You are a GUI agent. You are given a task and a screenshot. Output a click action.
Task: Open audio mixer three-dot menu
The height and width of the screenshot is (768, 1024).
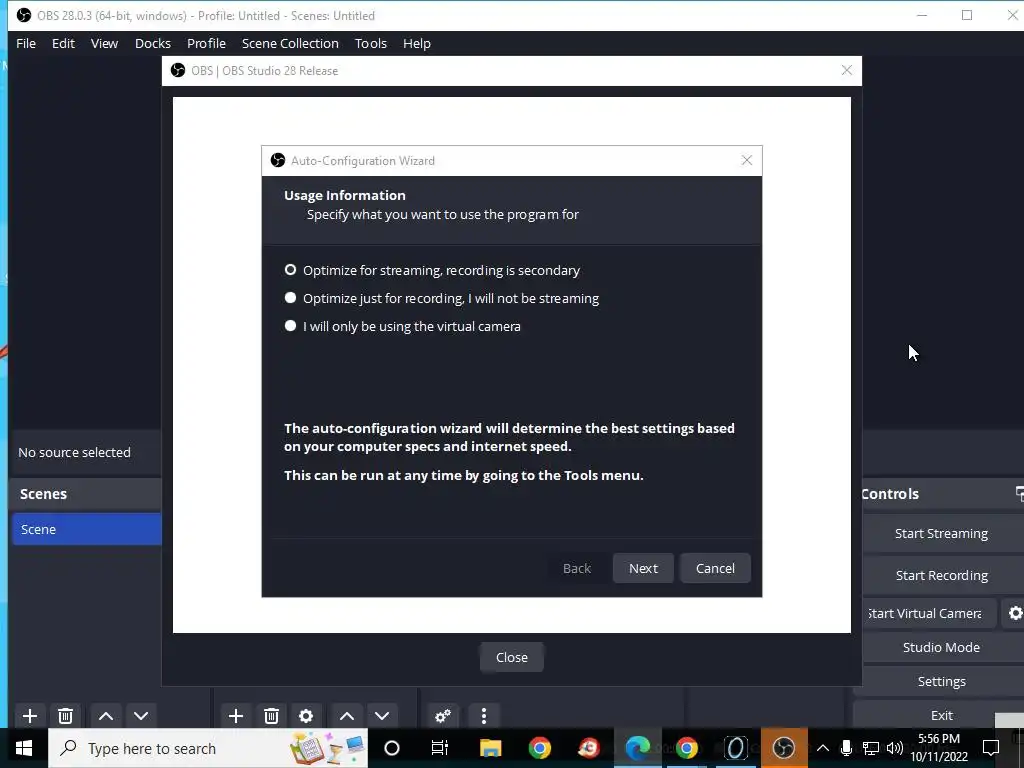click(483, 716)
